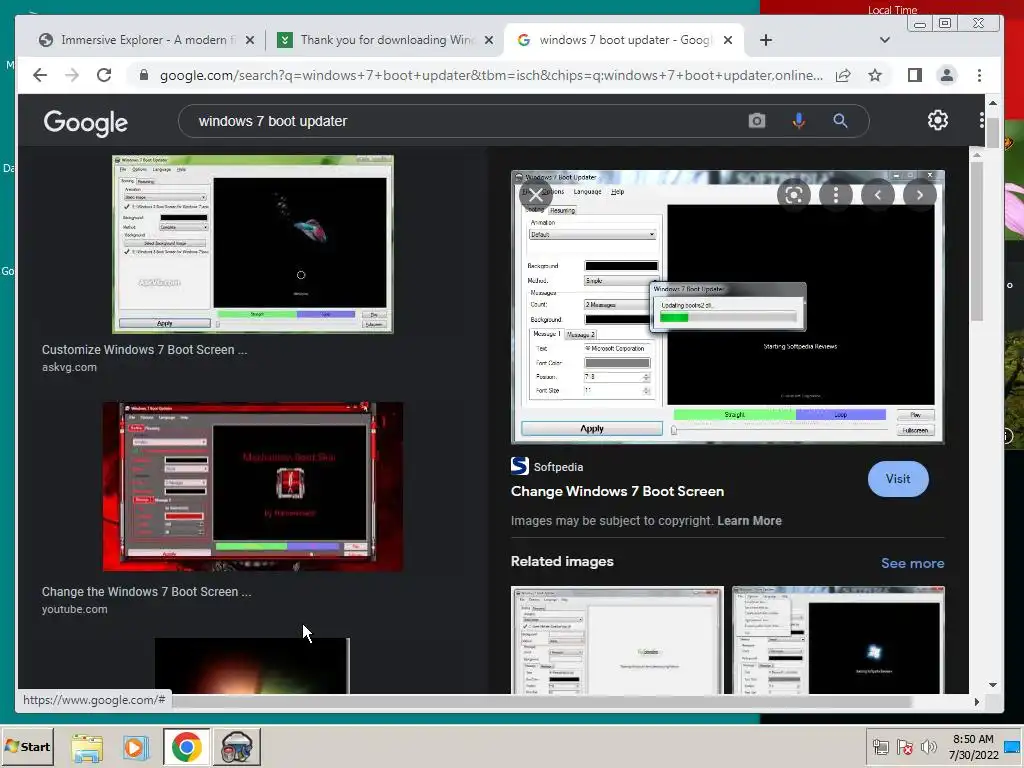Close the windows 7 boot updater tab
The height and width of the screenshot is (768, 1024).
(728, 40)
